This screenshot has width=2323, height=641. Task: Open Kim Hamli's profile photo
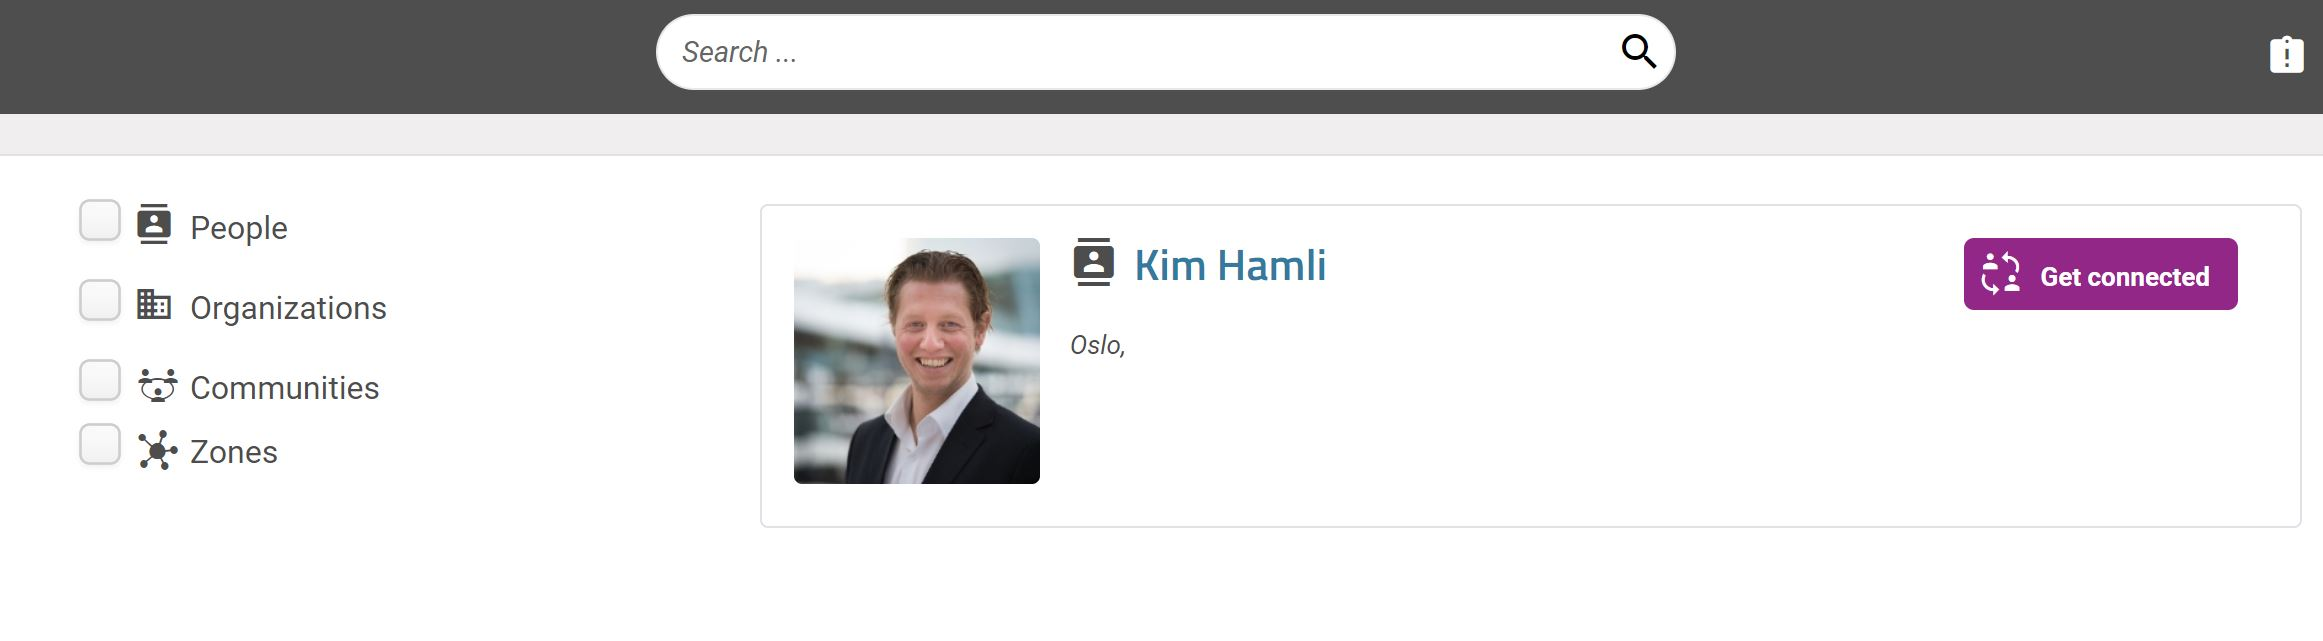tap(917, 361)
